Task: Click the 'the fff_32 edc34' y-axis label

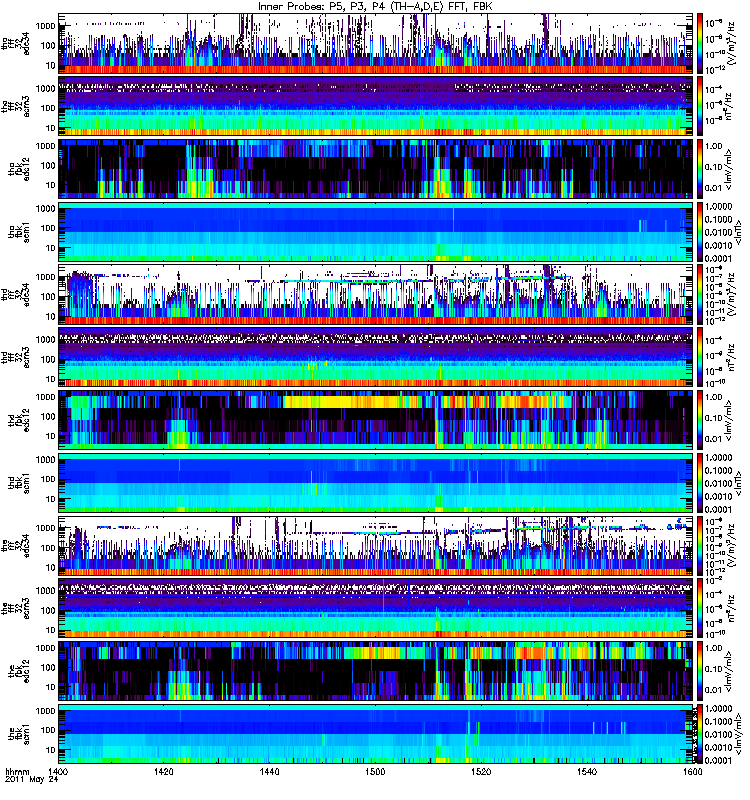Action: [15, 545]
